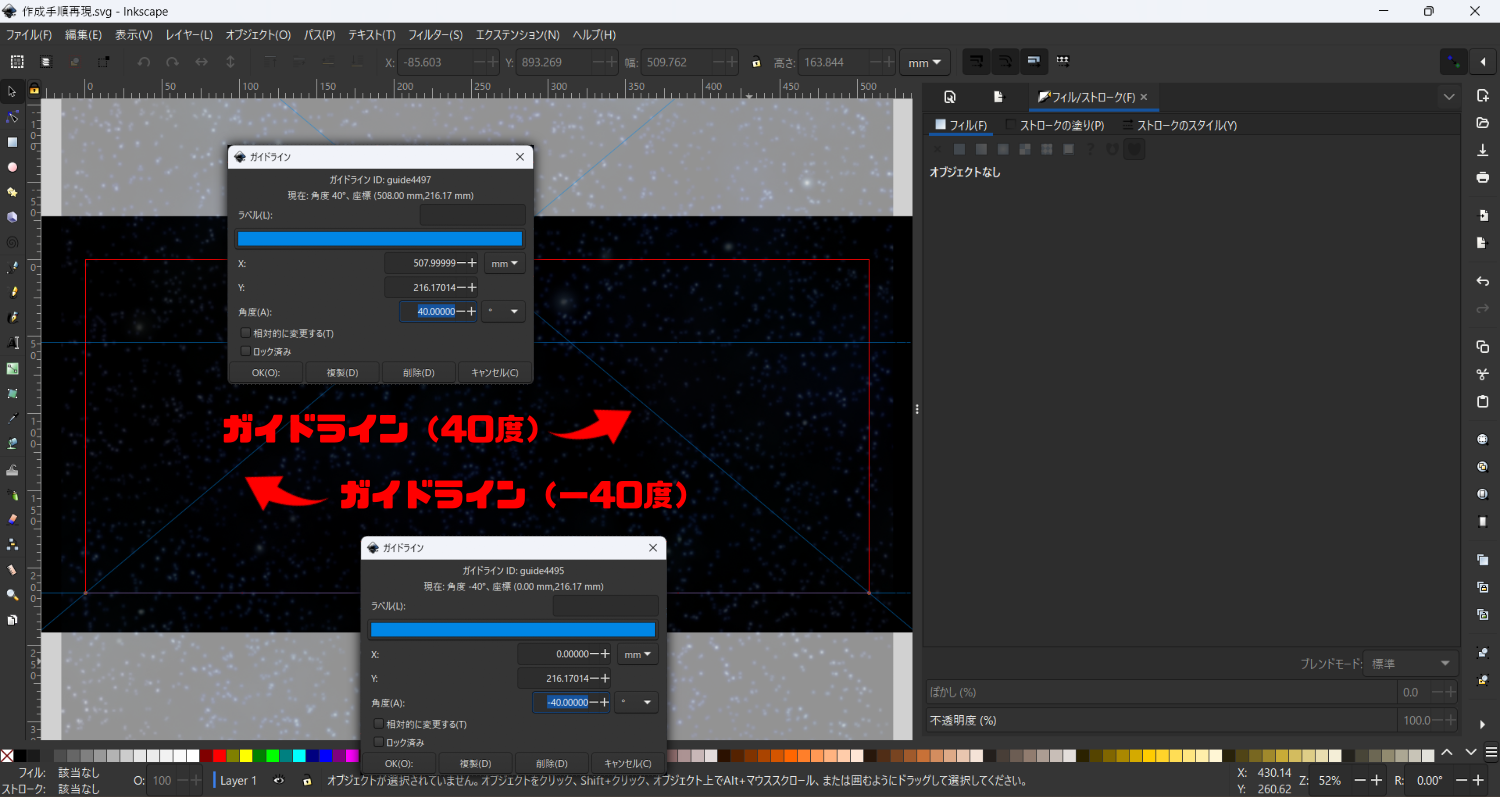Open angle unit dropdown in guide4495 dialog
Image resolution: width=1500 pixels, height=797 pixels.
point(637,702)
